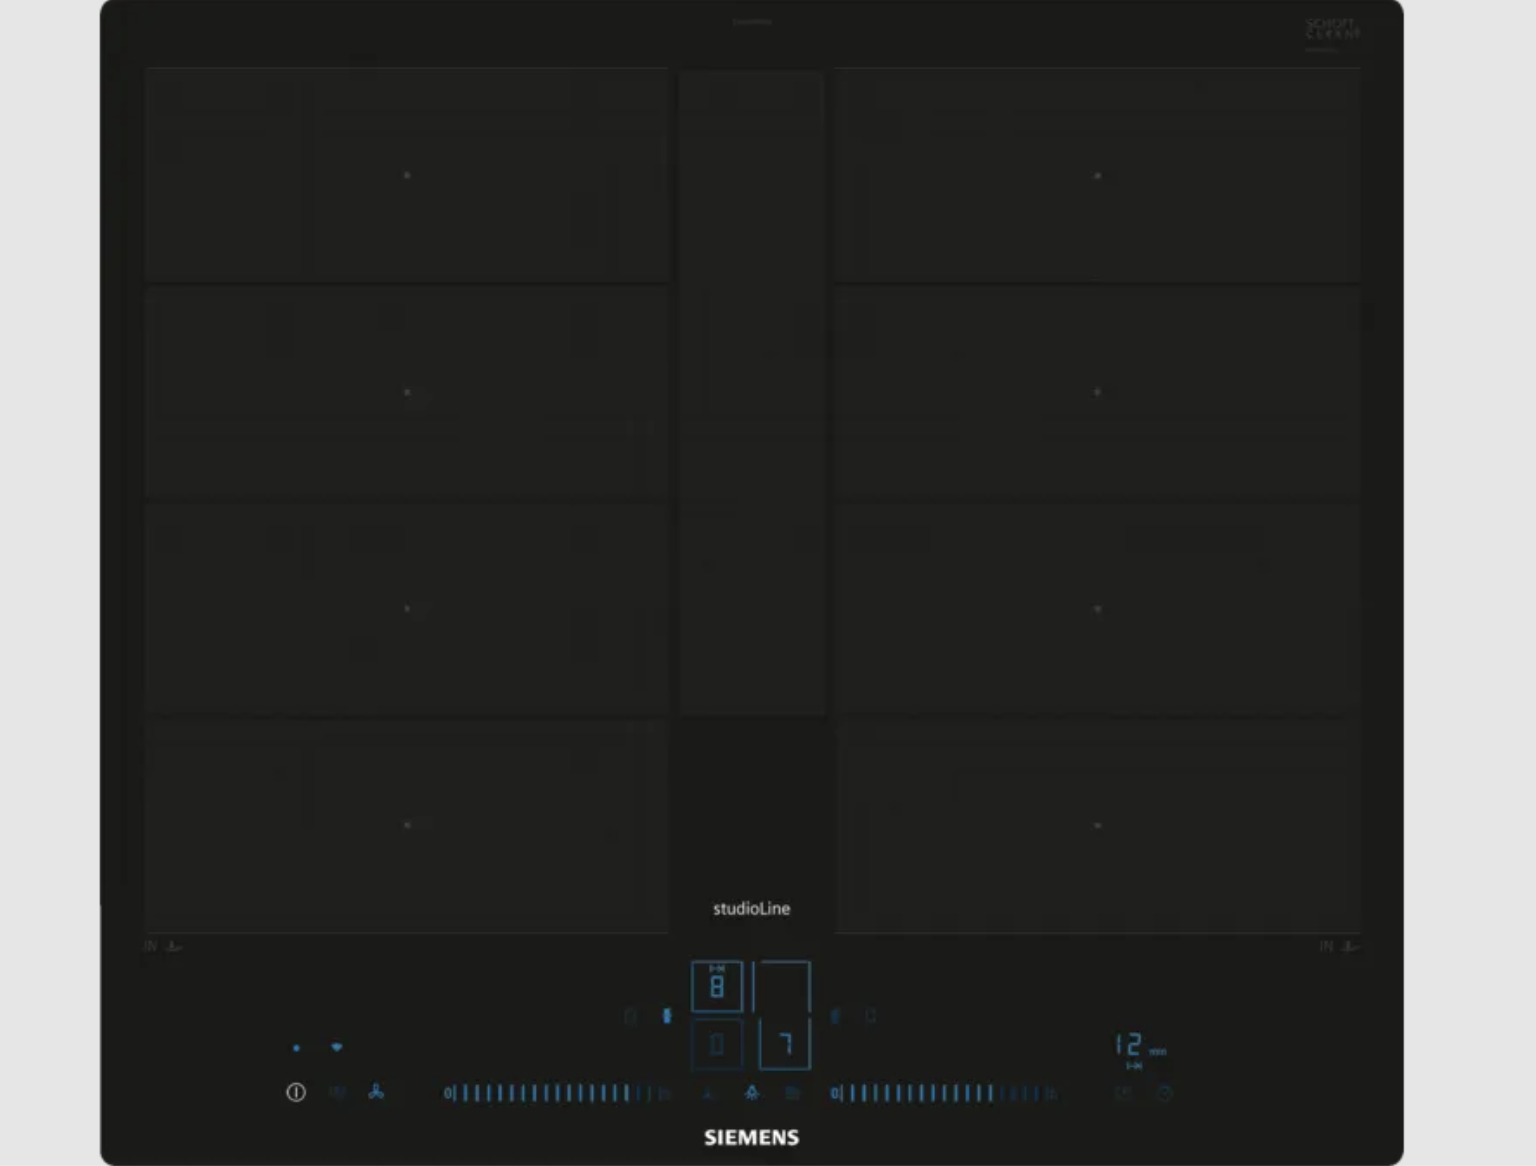Select the front-left cooking zone showing 0
1536x1166 pixels.
pos(717,1045)
